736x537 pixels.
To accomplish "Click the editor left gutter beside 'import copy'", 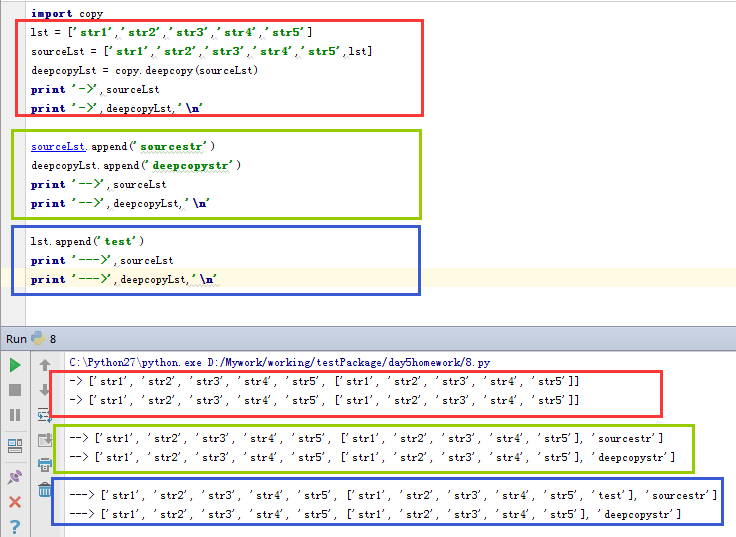I will tap(13, 14).
